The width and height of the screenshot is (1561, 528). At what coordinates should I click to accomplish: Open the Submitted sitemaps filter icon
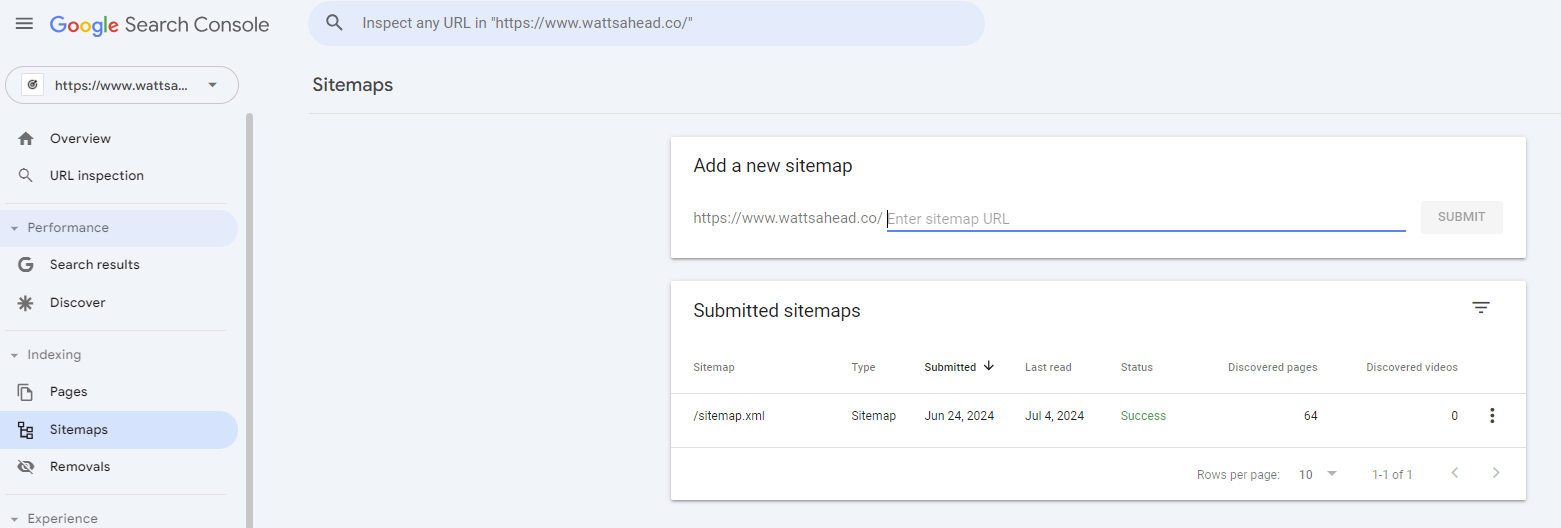1481,308
